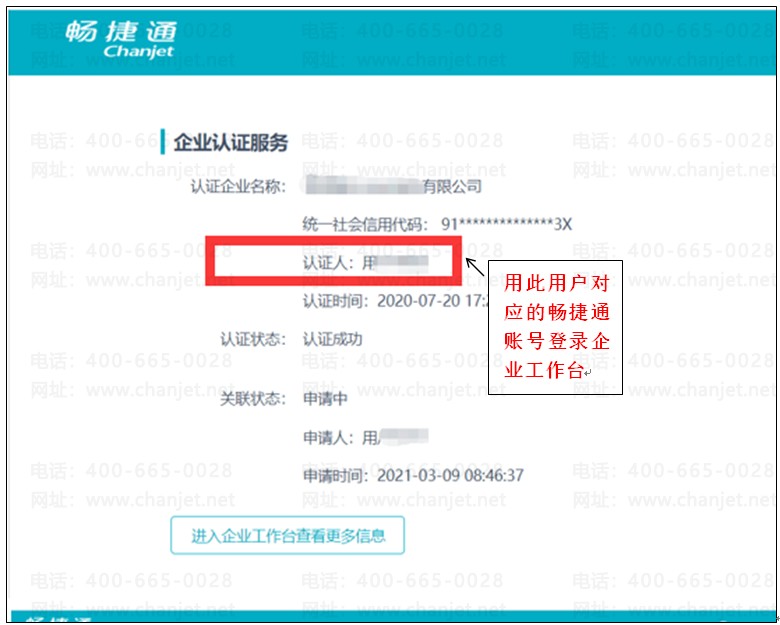Click the 申请人 user name text
780x625 pixels.
click(x=395, y=437)
